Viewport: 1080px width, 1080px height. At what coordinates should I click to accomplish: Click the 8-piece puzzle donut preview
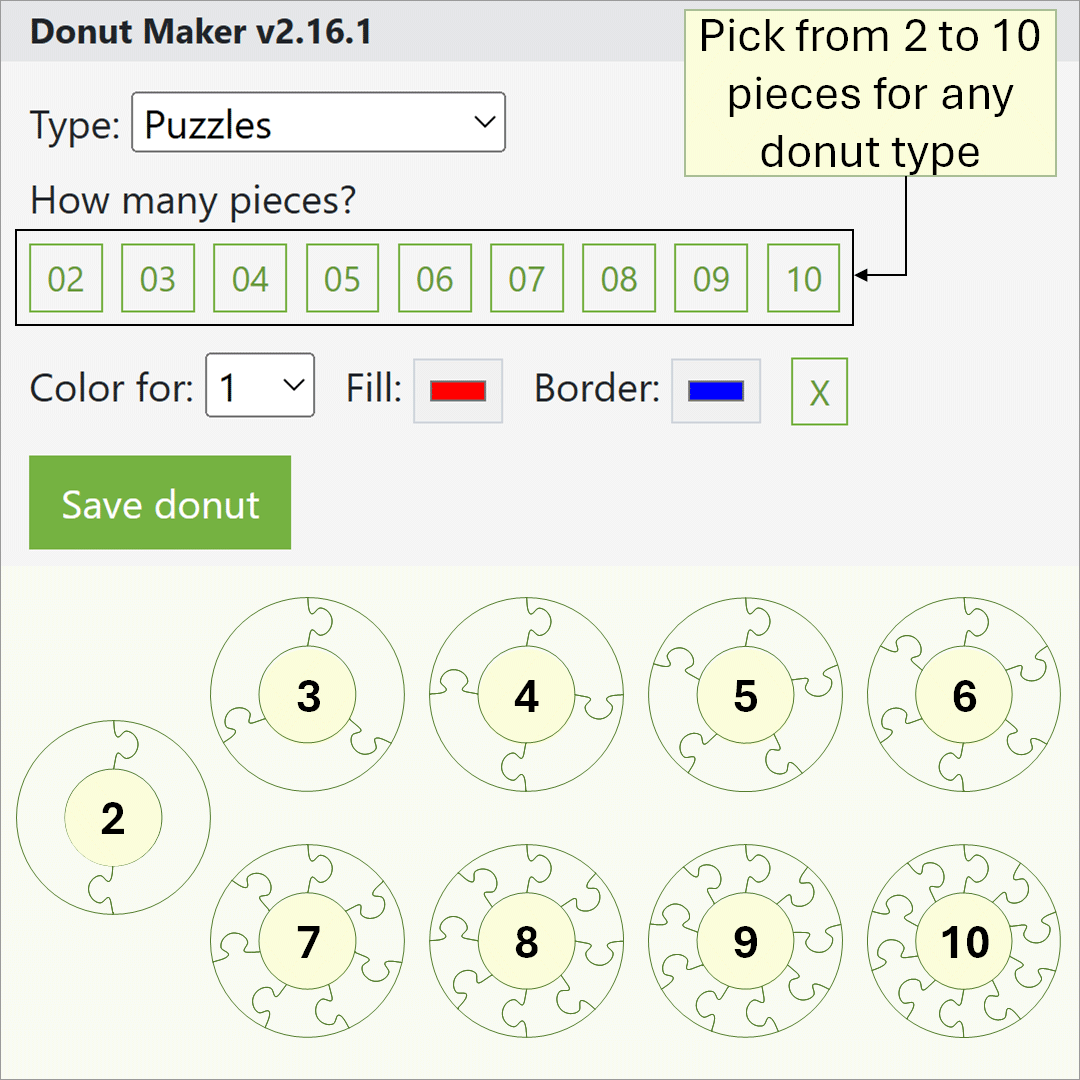[526, 940]
